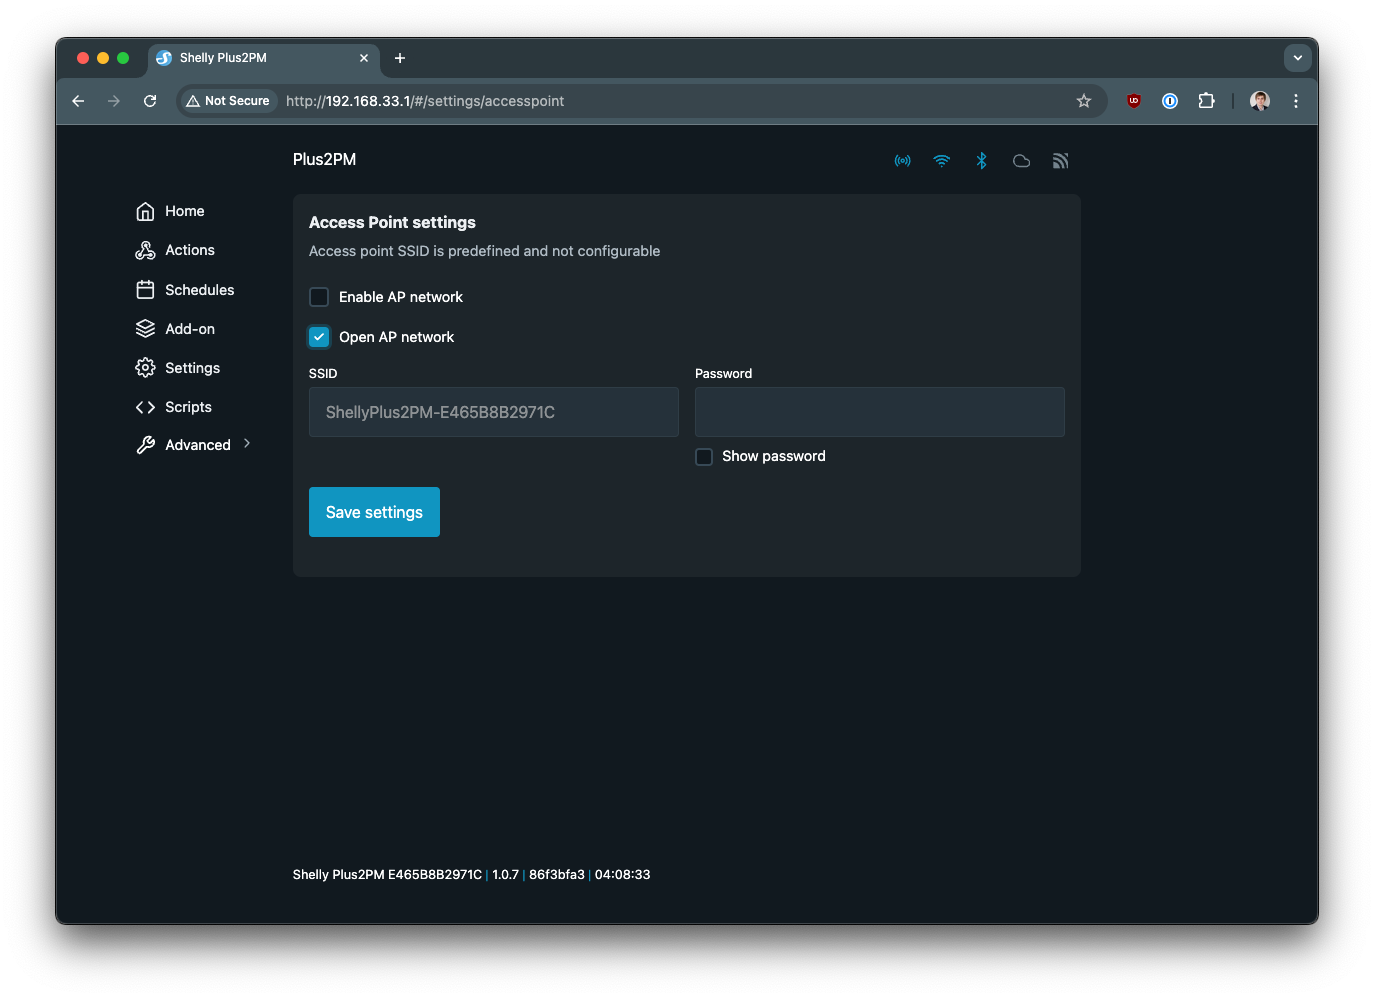
Task: Click firmware version 1.0.7 text
Action: 505,875
